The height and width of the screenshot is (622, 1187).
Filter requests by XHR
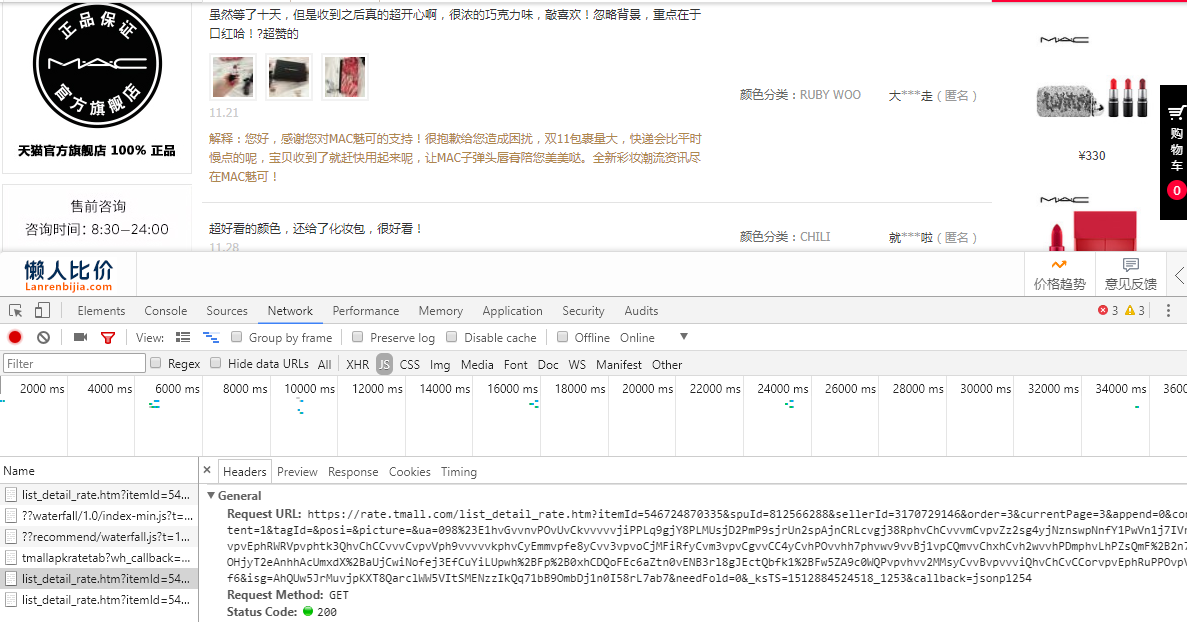(x=357, y=365)
